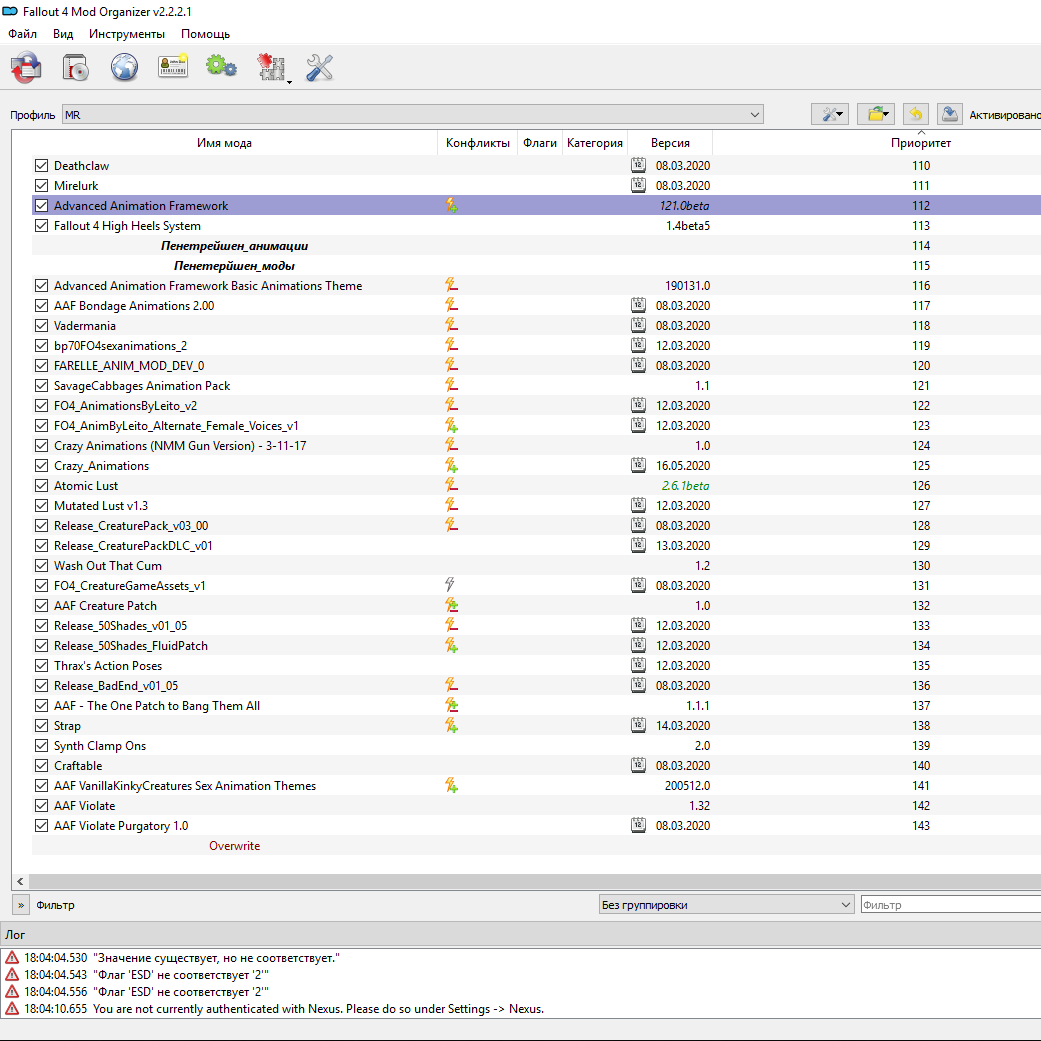Click calendar icon in Craftable row

(638, 765)
